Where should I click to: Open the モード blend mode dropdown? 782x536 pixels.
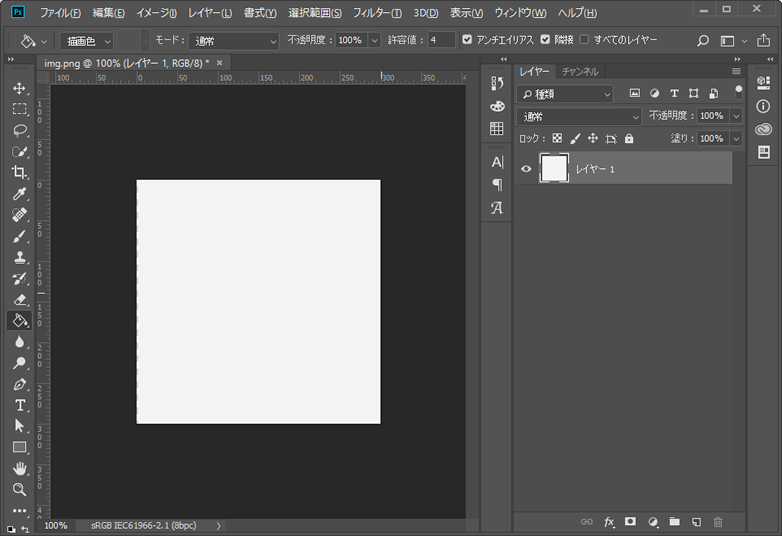point(233,41)
